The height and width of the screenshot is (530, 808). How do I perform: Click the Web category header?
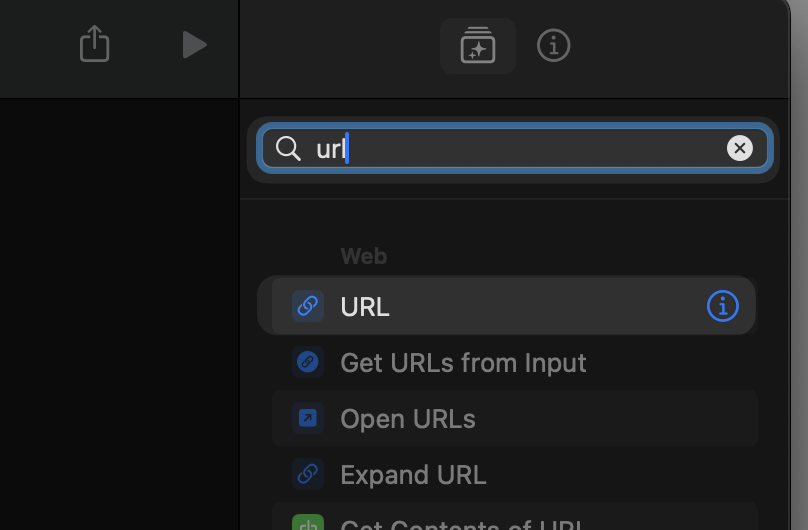click(x=363, y=256)
